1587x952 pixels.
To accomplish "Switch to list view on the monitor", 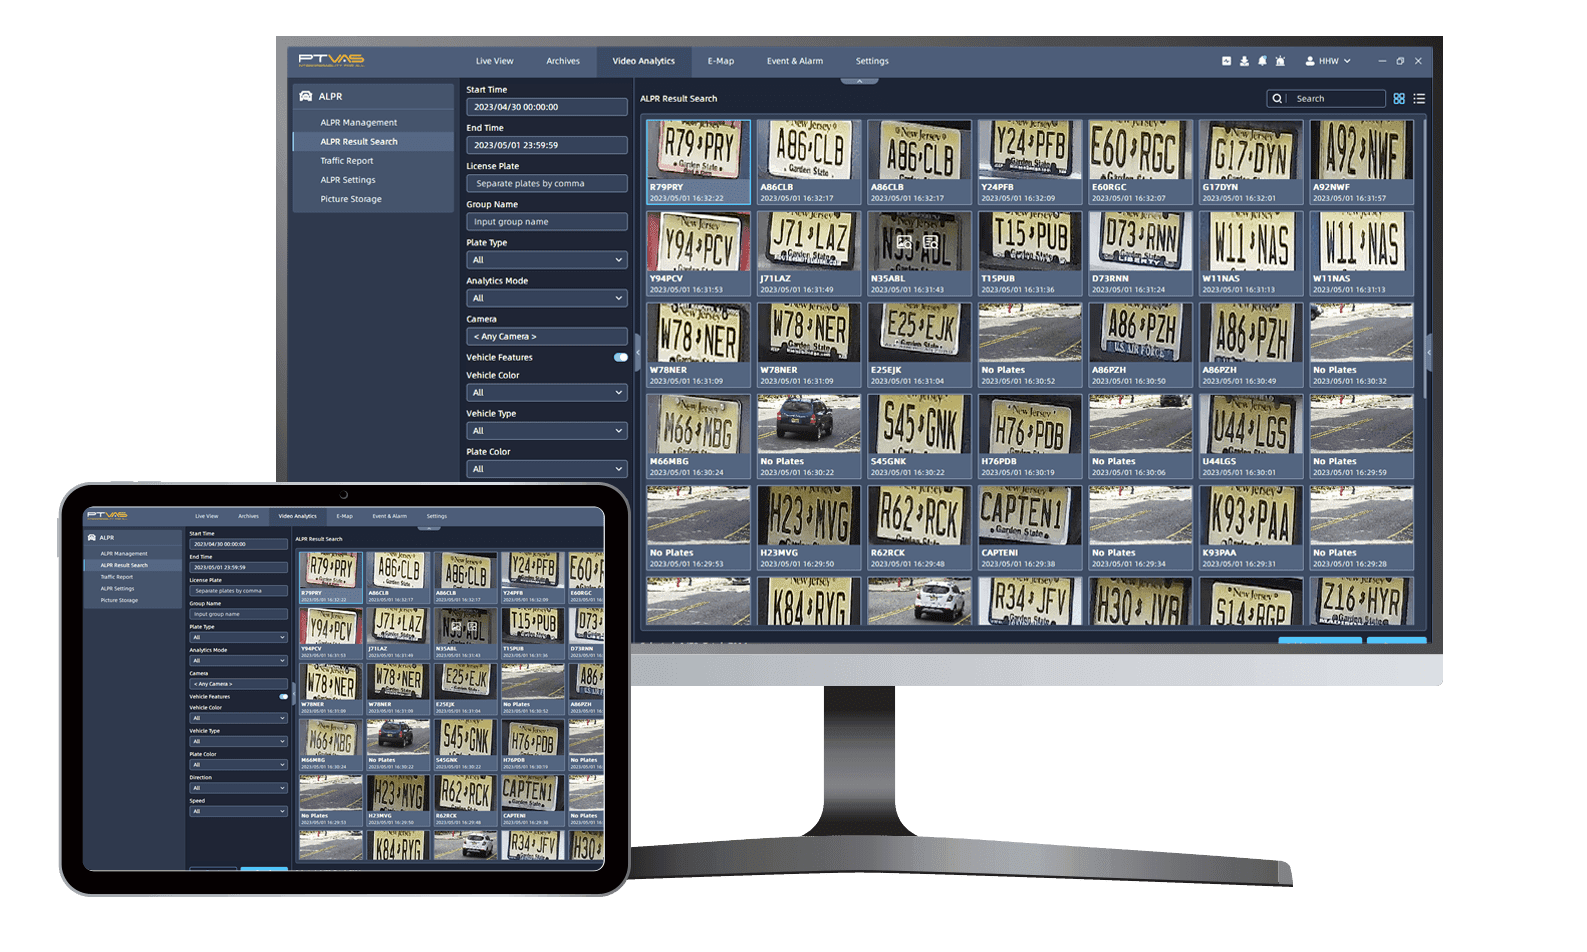I will click(1419, 99).
